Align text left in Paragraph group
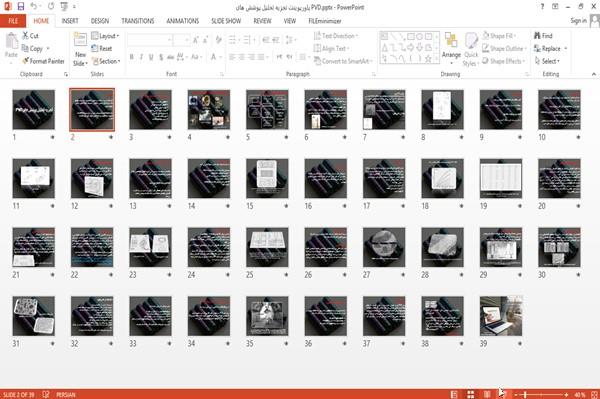 (x=232, y=57)
